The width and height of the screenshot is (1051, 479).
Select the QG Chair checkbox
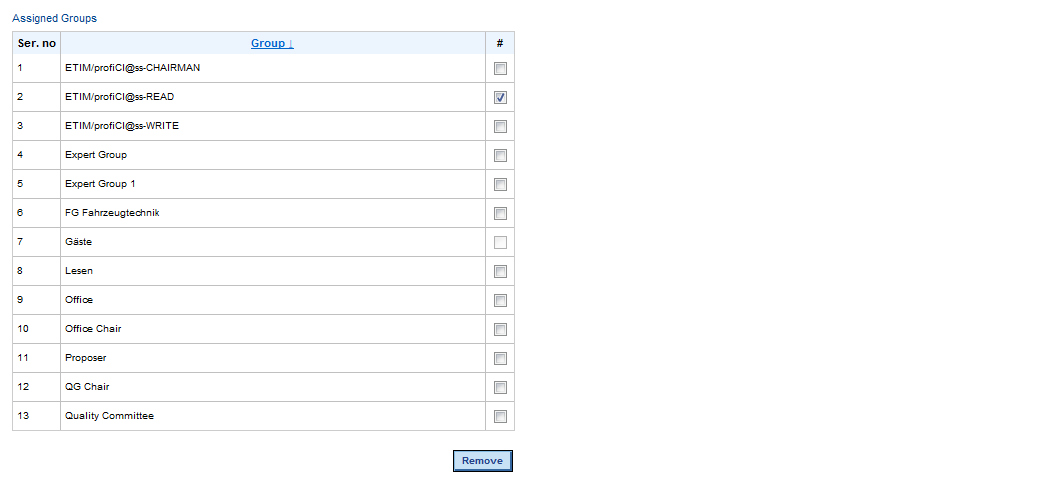pos(500,388)
